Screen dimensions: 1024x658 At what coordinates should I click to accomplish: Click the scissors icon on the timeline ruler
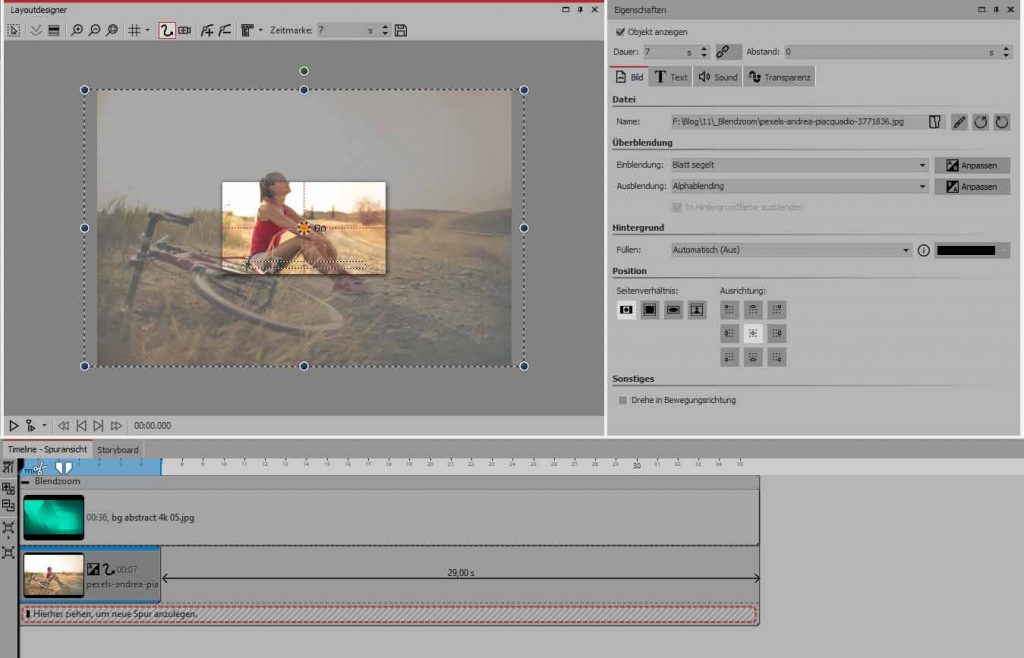coord(40,467)
